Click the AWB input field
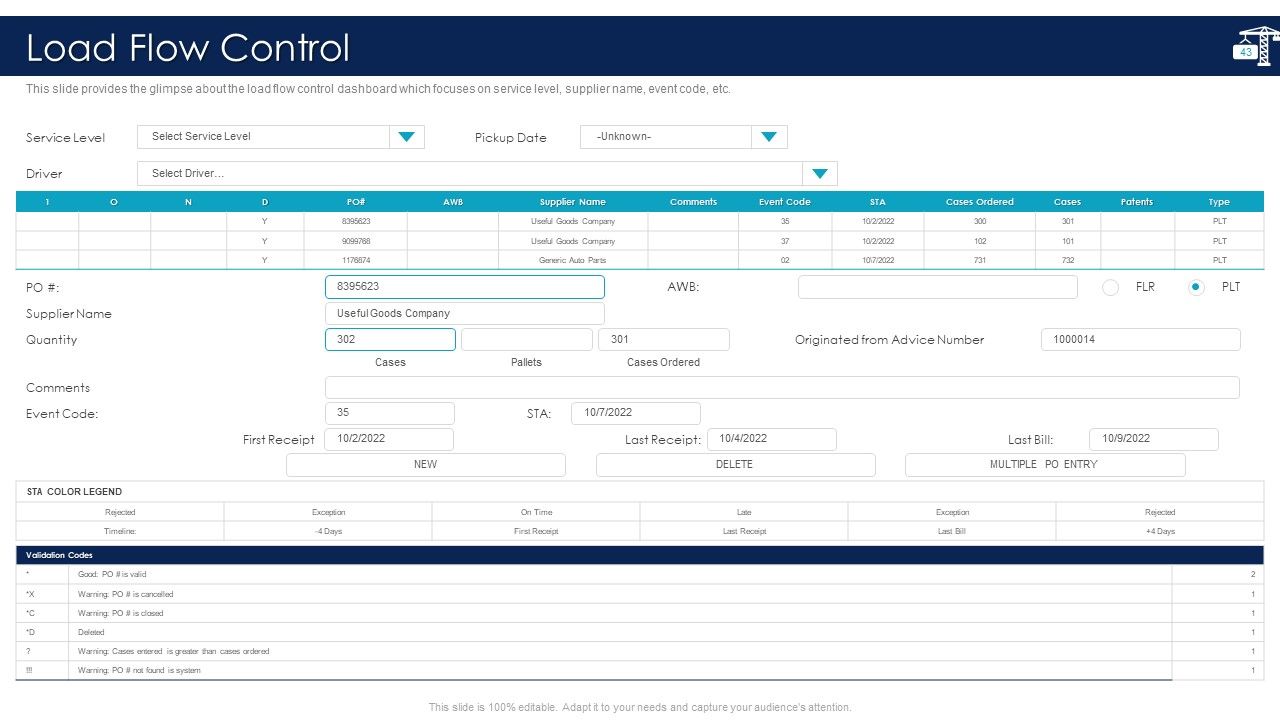 click(938, 287)
